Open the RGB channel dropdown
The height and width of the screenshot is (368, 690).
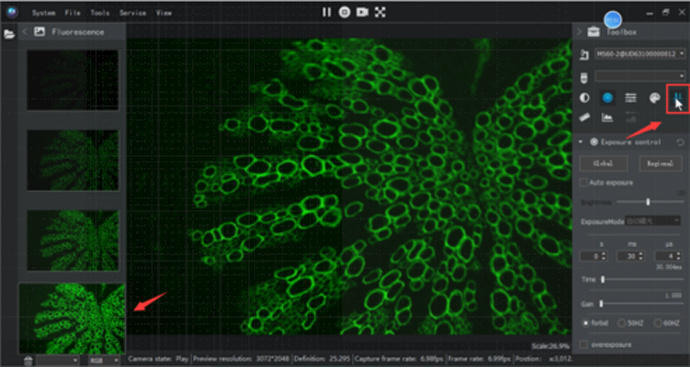click(x=104, y=361)
